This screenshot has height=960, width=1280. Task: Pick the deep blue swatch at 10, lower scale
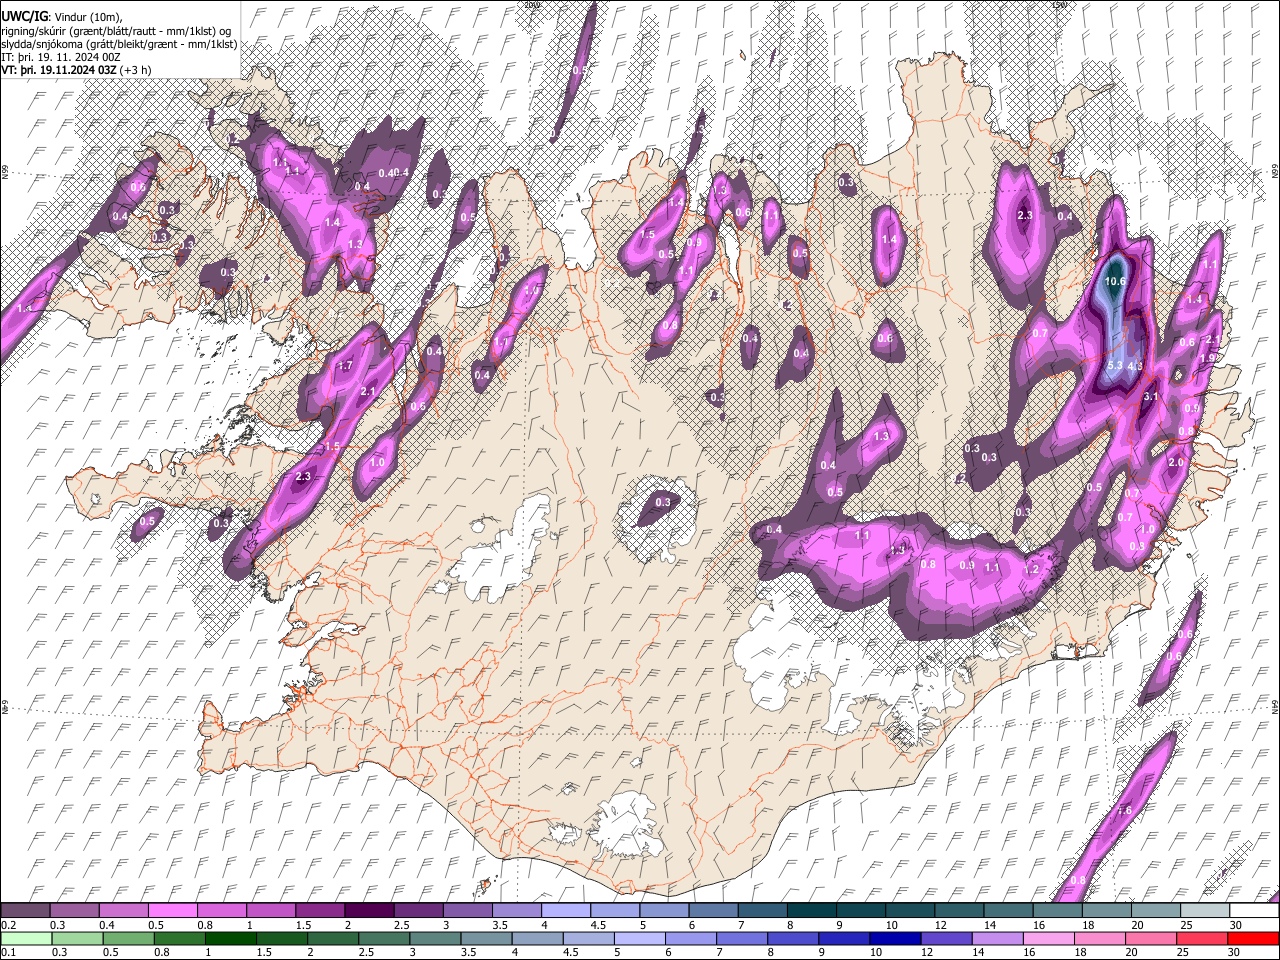896,938
